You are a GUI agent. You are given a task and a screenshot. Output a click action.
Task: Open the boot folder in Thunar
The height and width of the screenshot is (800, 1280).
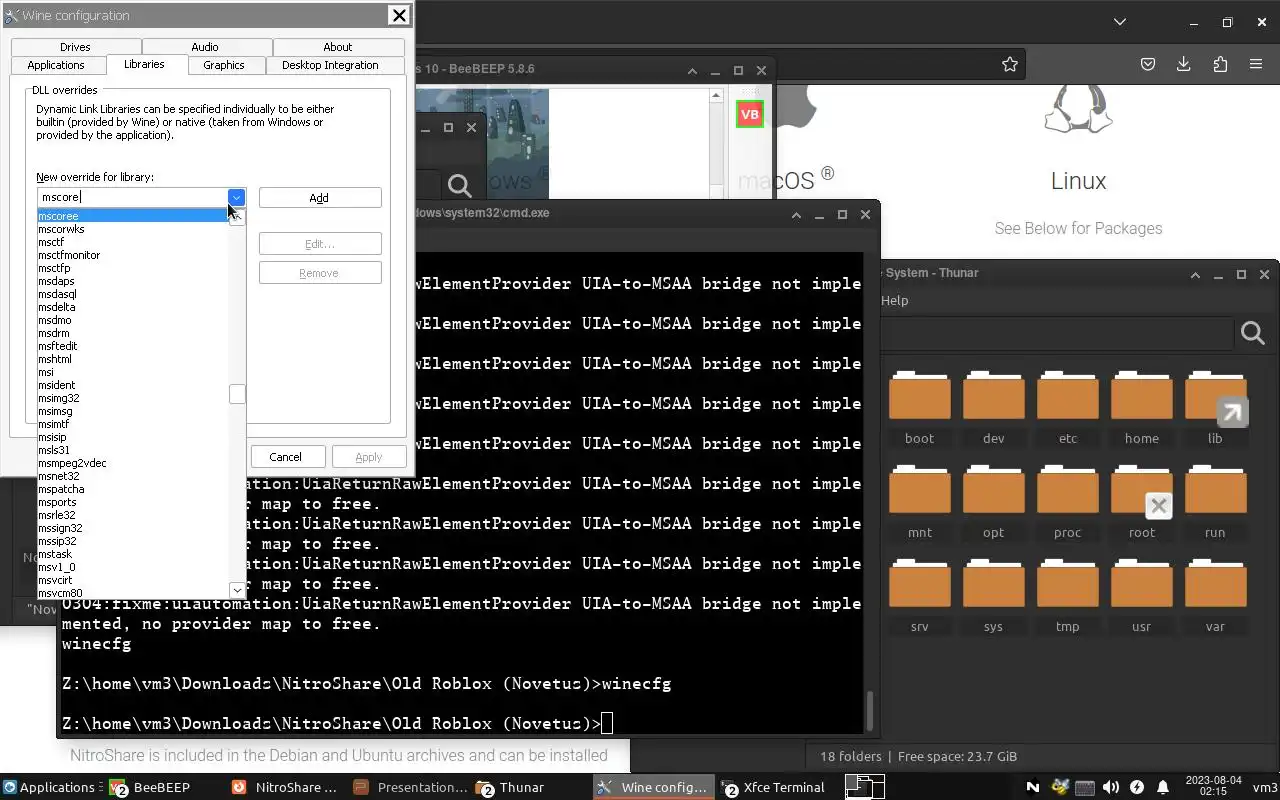pyautogui.click(x=919, y=408)
